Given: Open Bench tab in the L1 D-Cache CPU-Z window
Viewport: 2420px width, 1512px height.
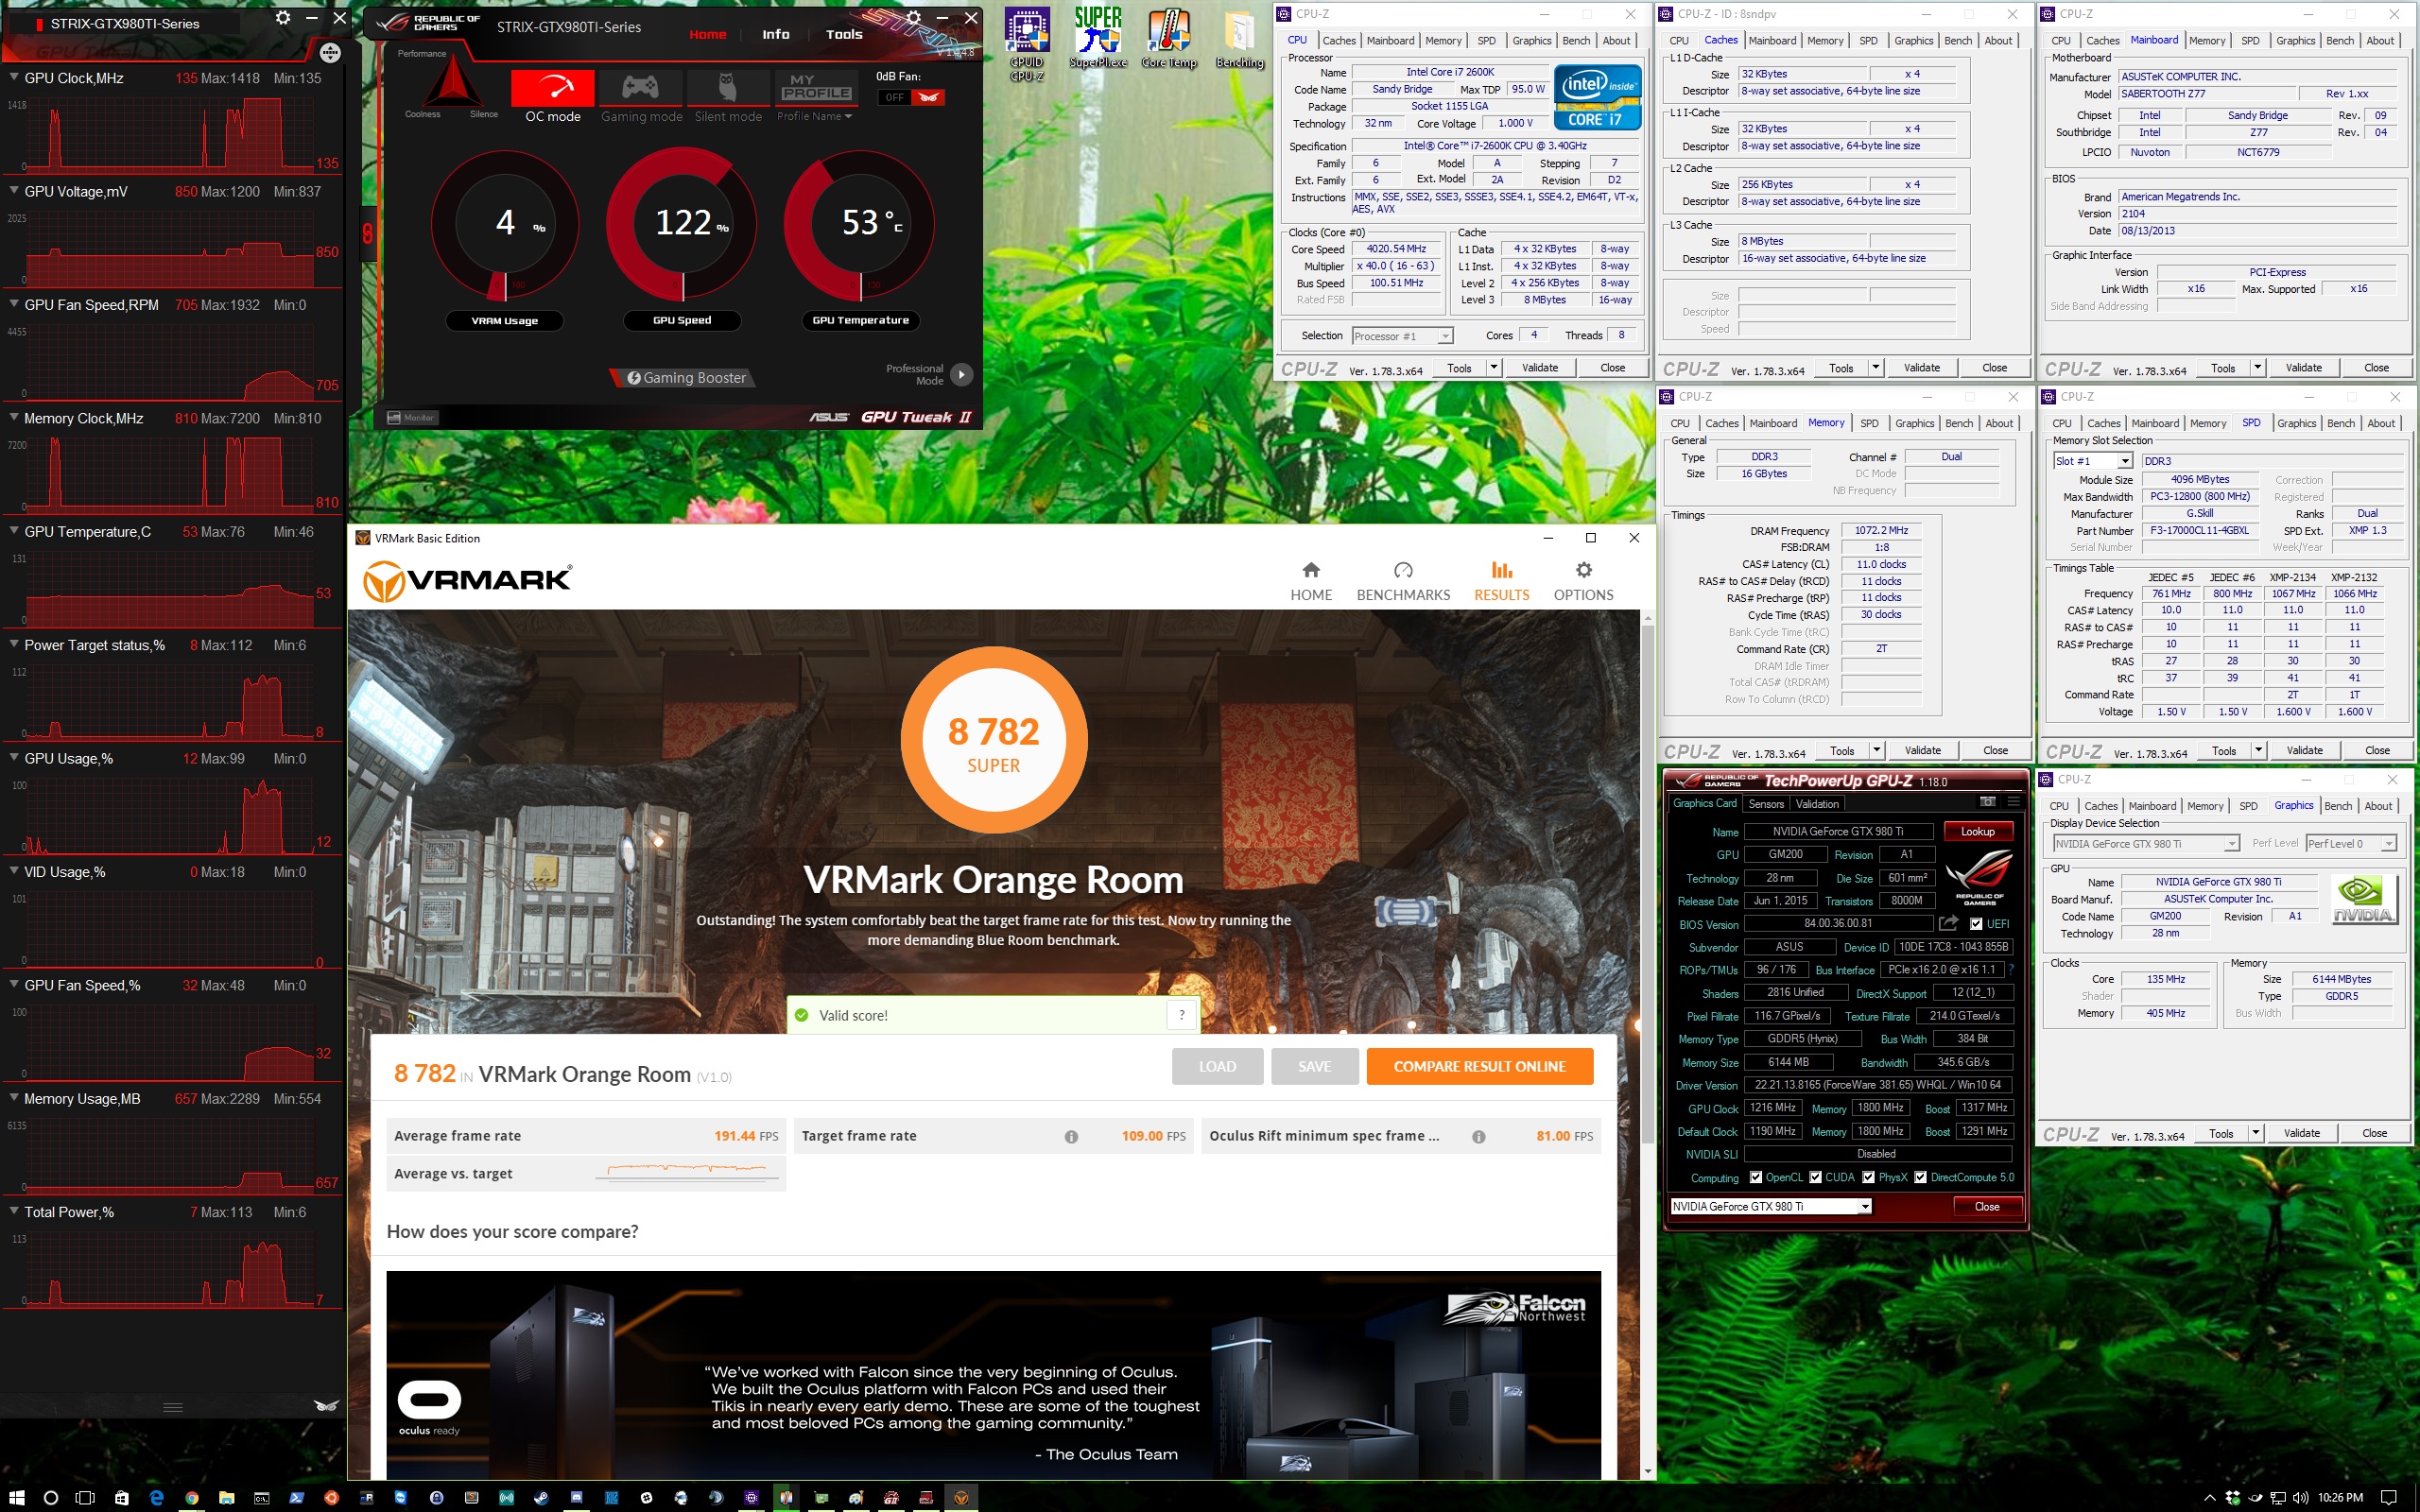Looking at the screenshot, I should [x=1958, y=41].
